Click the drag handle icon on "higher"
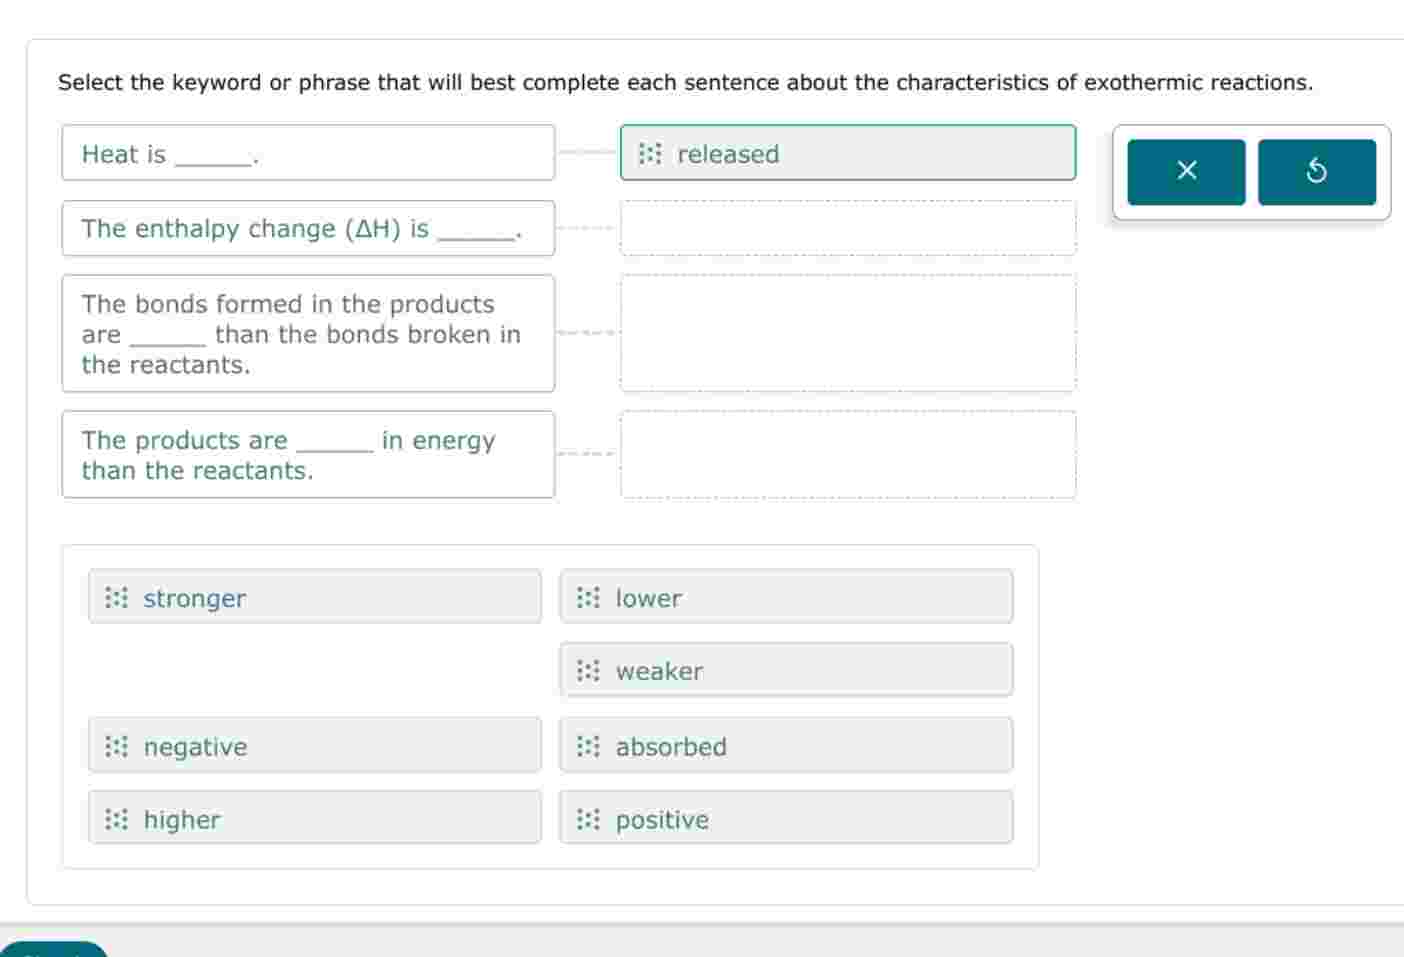 pyautogui.click(x=117, y=820)
